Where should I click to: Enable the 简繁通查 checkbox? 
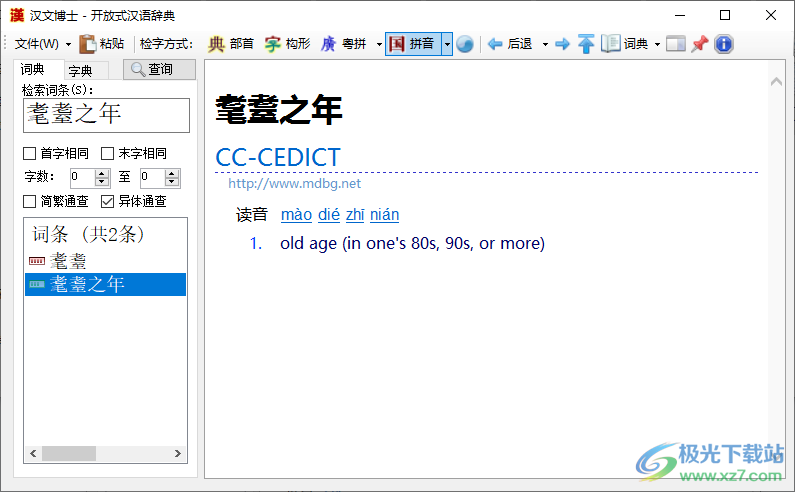click(29, 201)
